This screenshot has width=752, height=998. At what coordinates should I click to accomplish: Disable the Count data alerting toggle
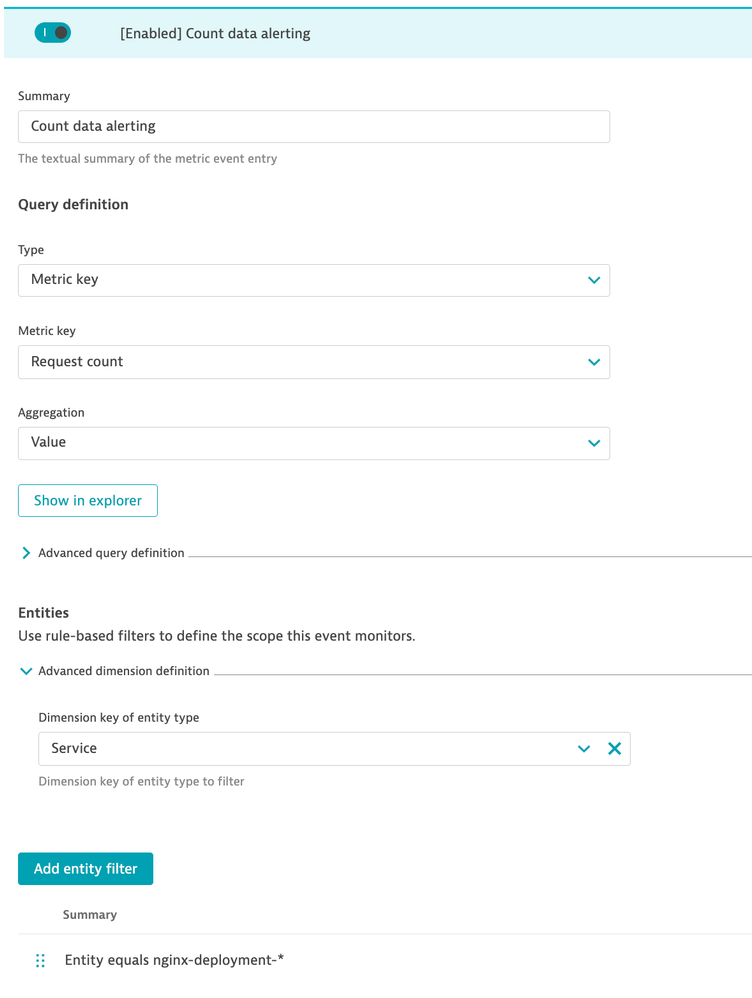pos(52,33)
